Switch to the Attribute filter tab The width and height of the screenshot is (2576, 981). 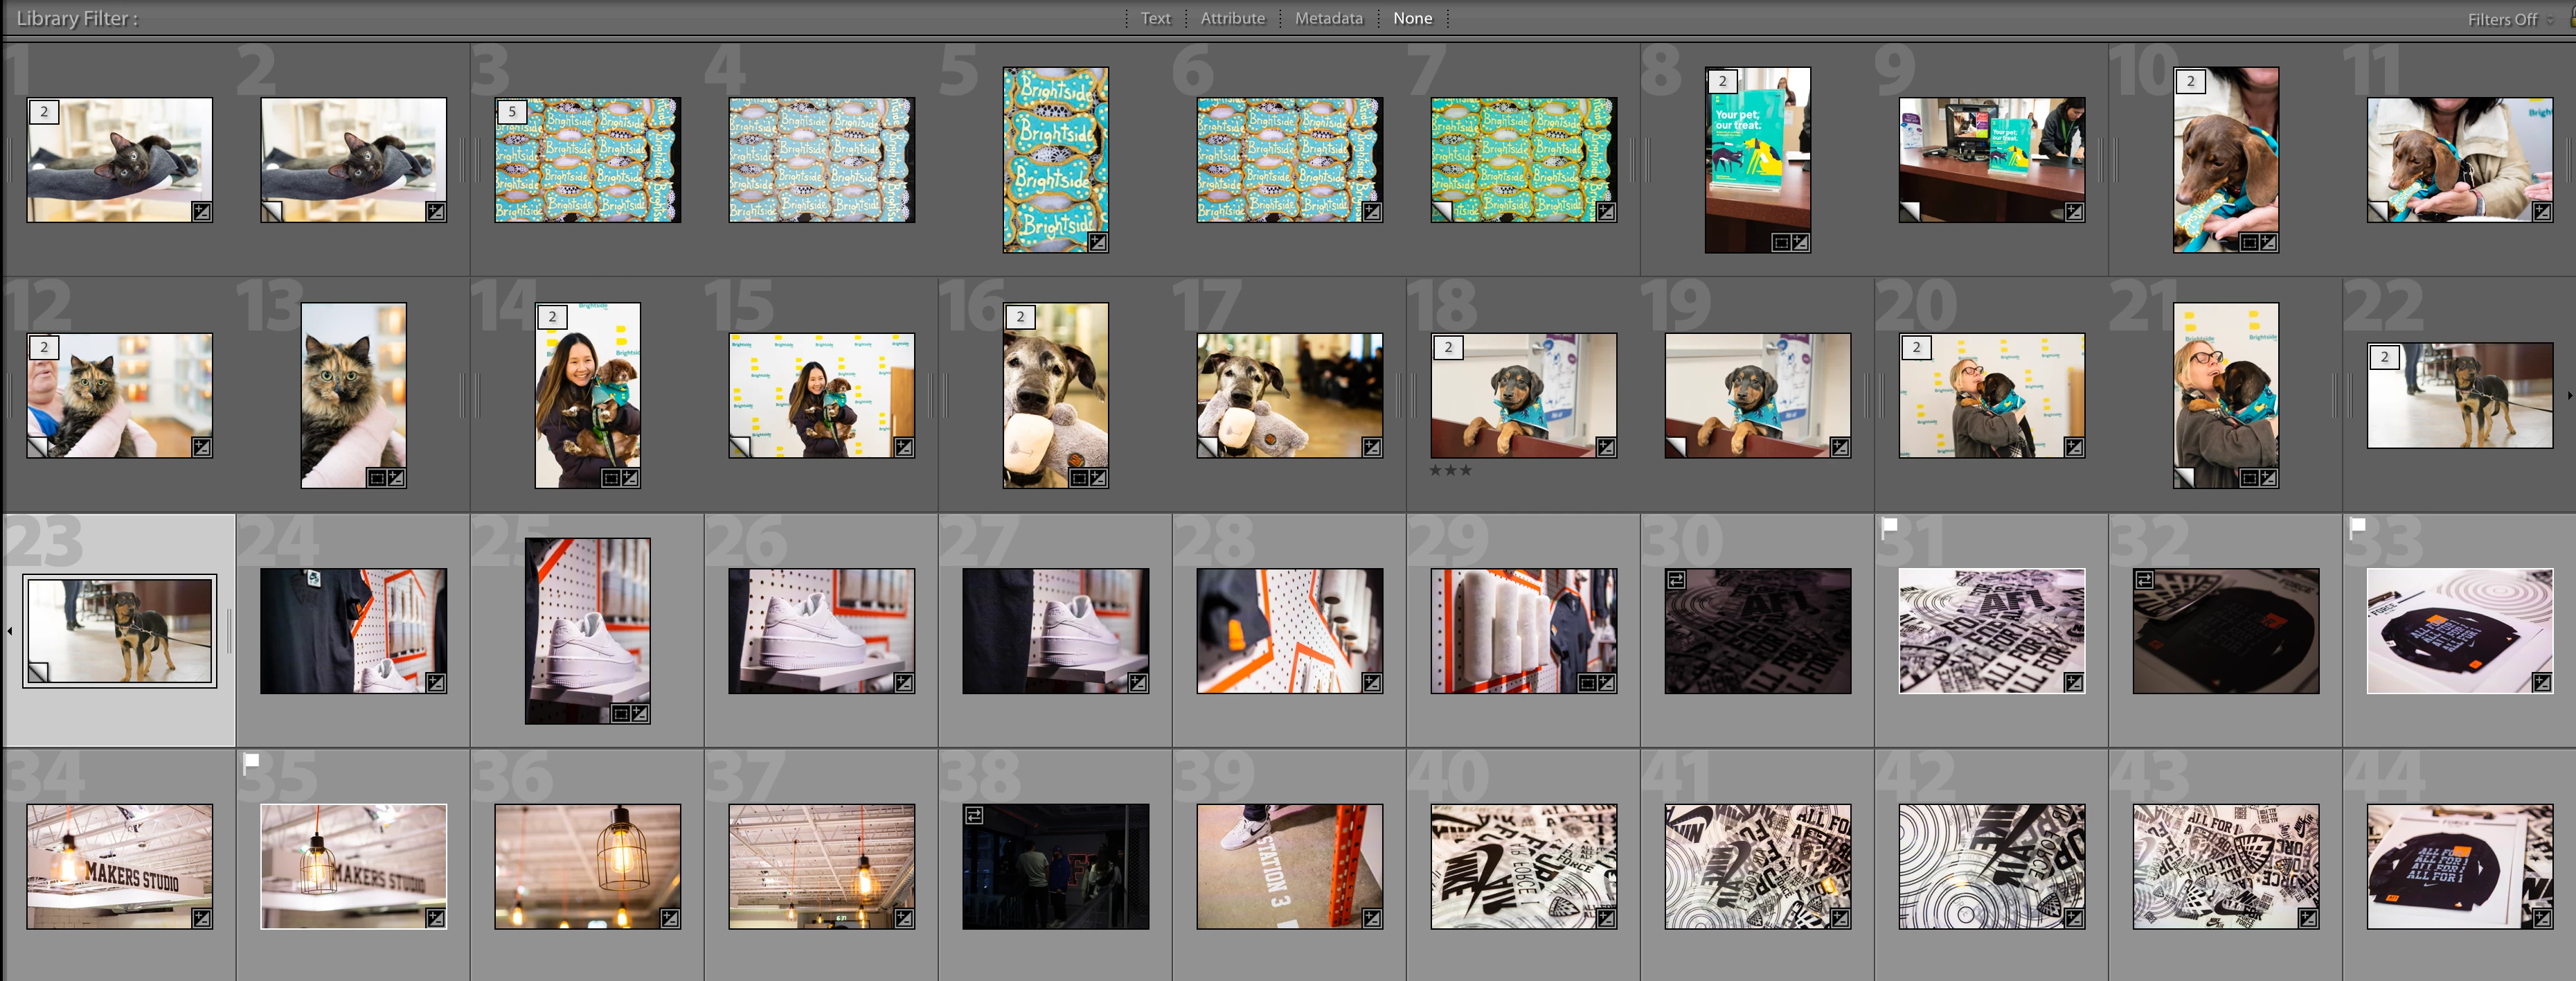tap(1232, 18)
